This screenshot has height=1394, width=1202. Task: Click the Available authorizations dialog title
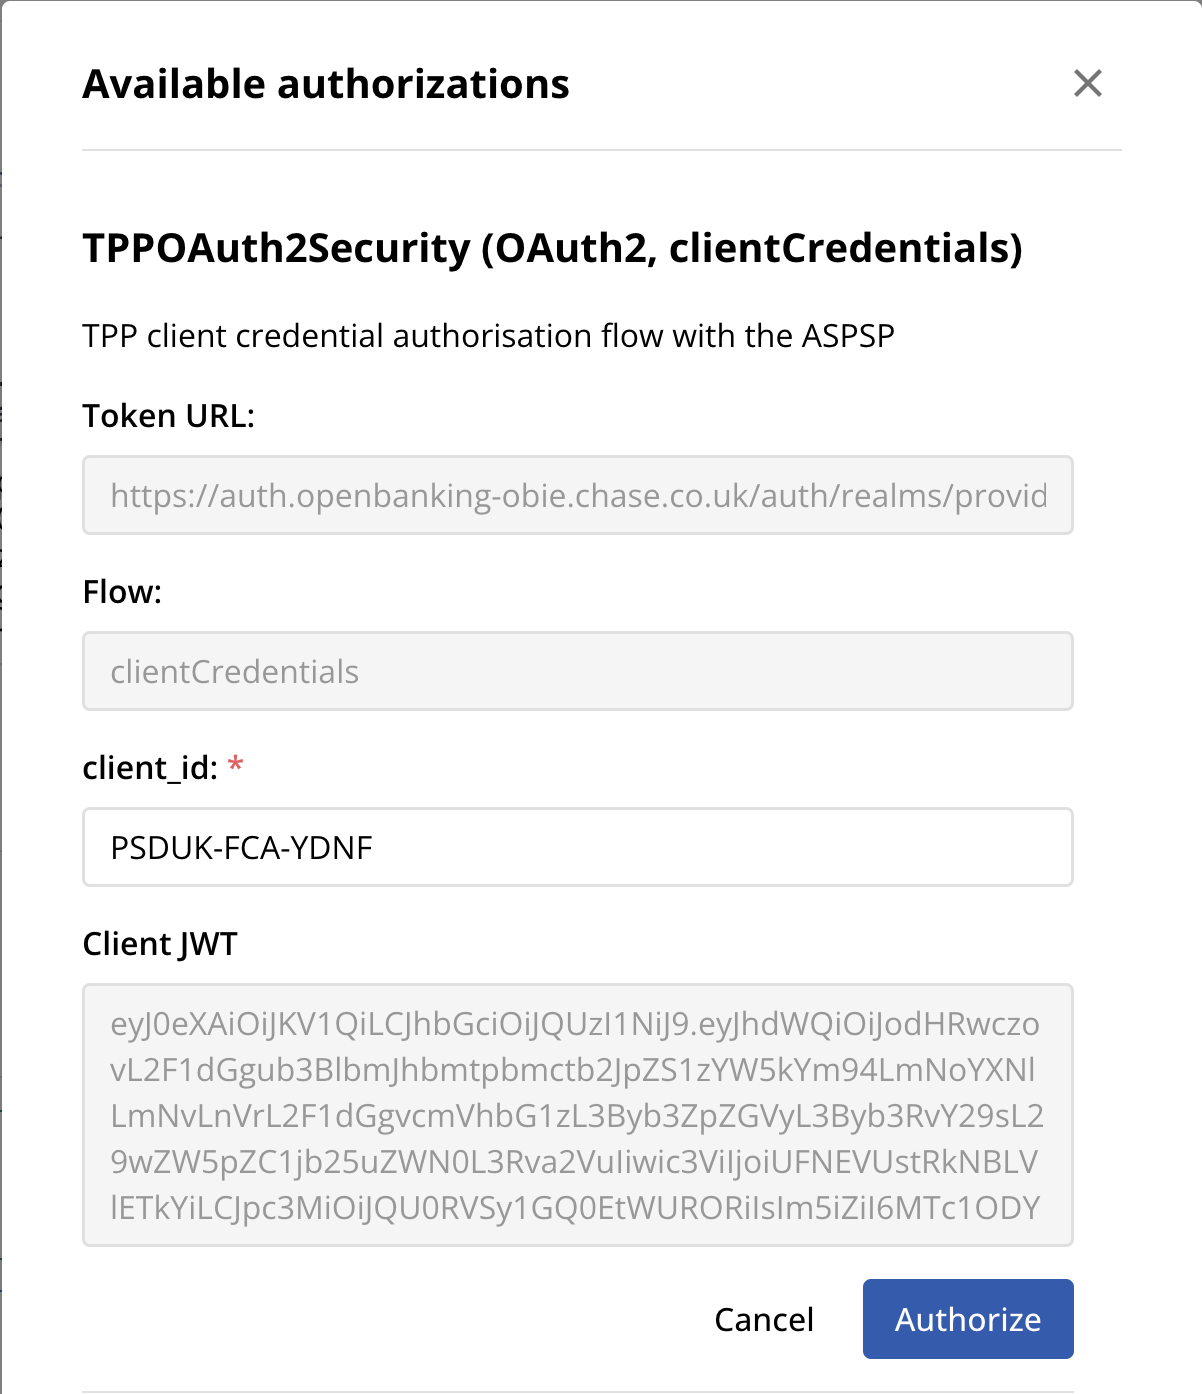point(325,84)
